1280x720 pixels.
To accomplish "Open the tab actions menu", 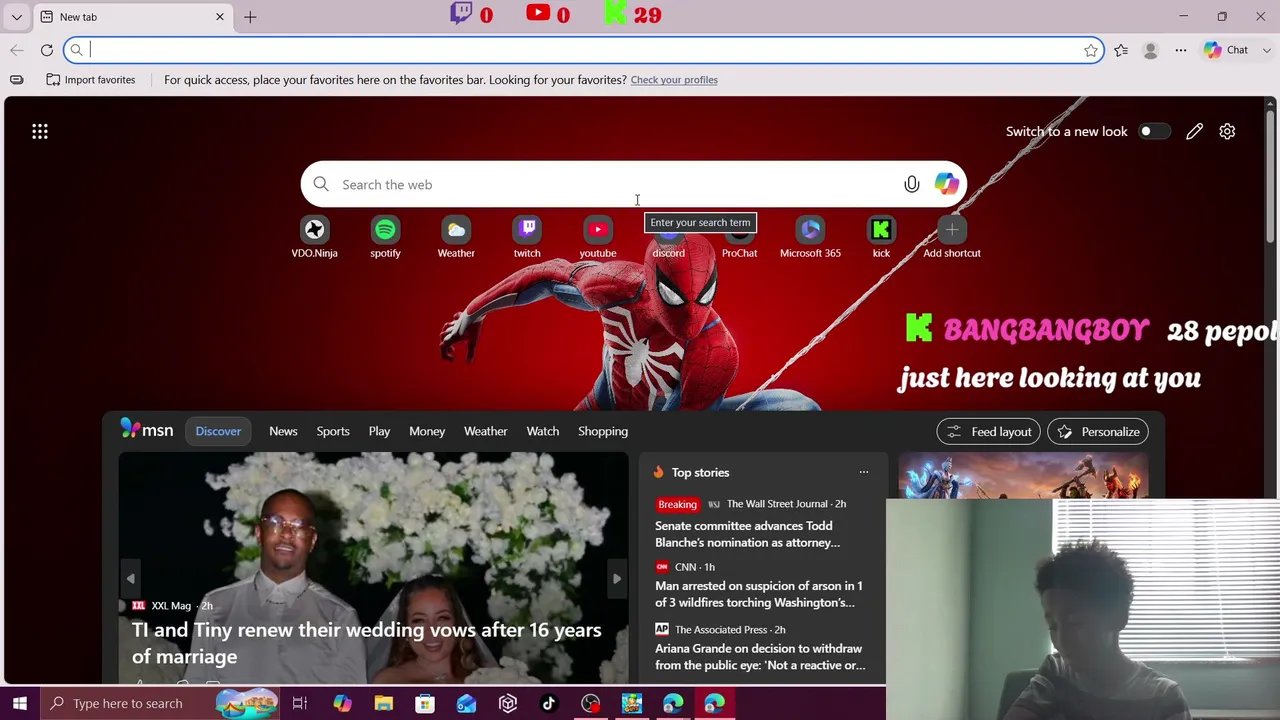I will (x=16, y=17).
